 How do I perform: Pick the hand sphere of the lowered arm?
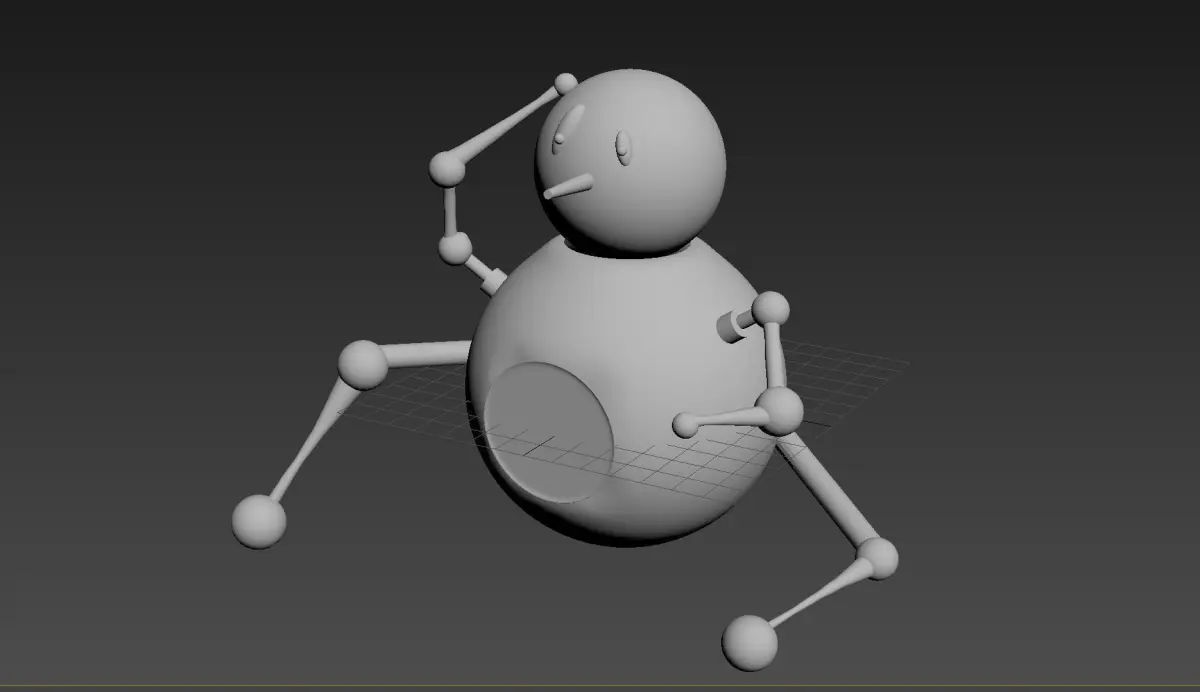[x=685, y=425]
